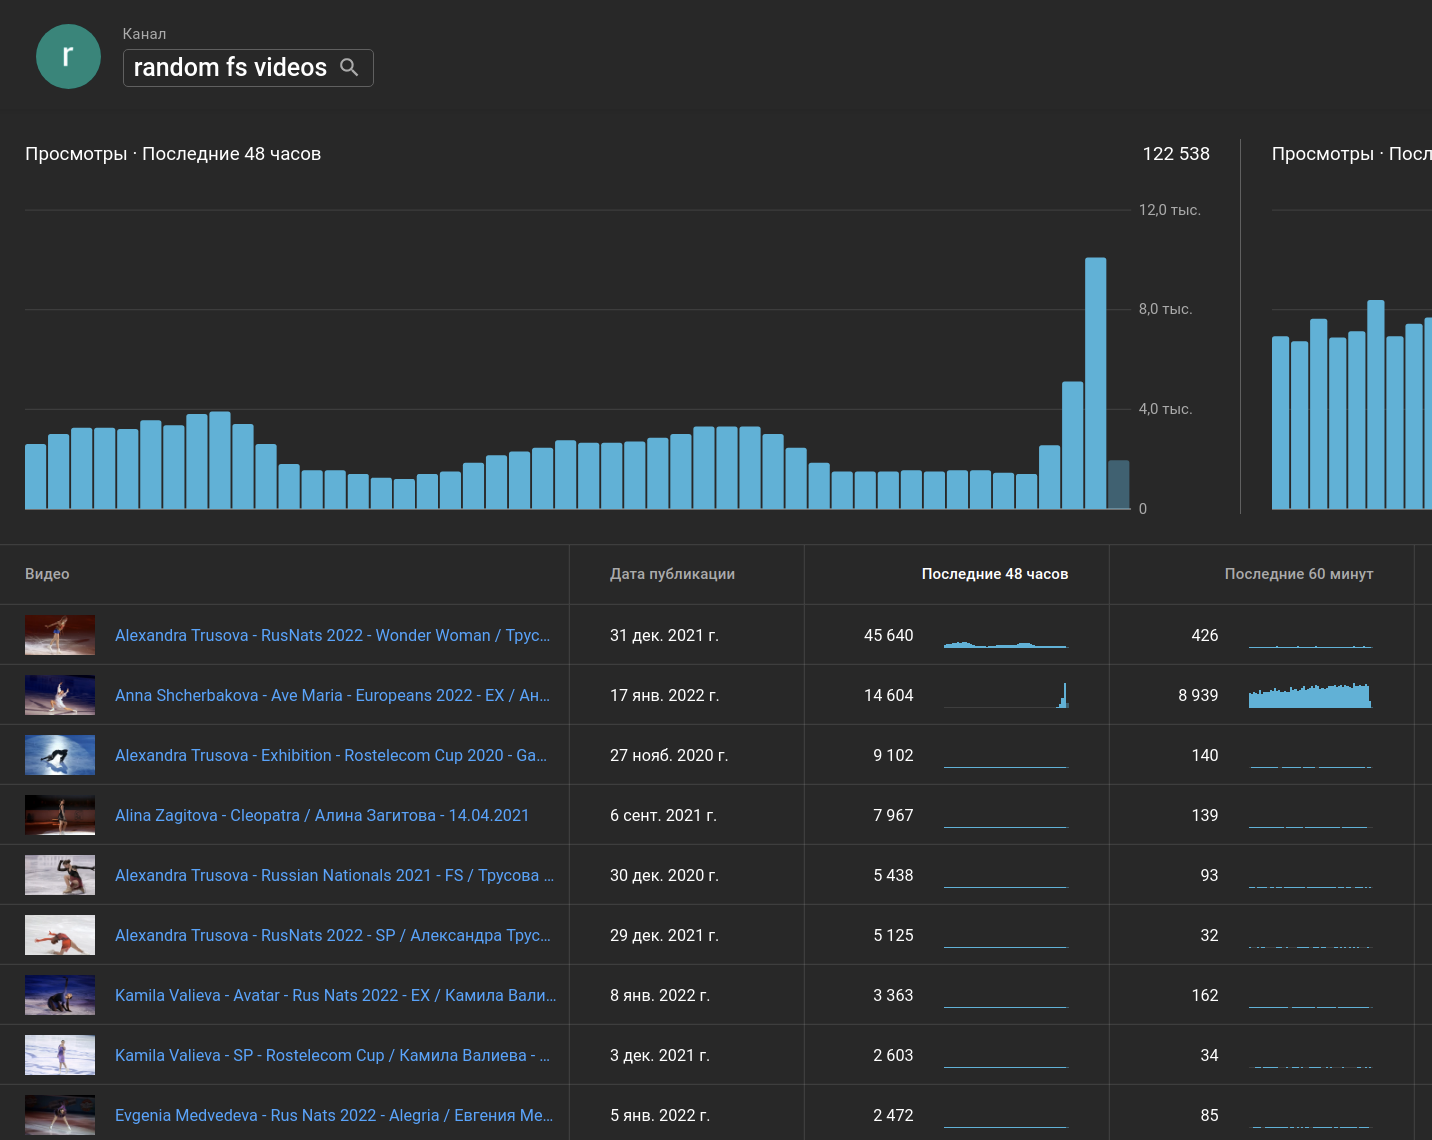
Task: Click Kamila Valieva SP Rostelecom Cup thumbnail
Action: (60, 1055)
